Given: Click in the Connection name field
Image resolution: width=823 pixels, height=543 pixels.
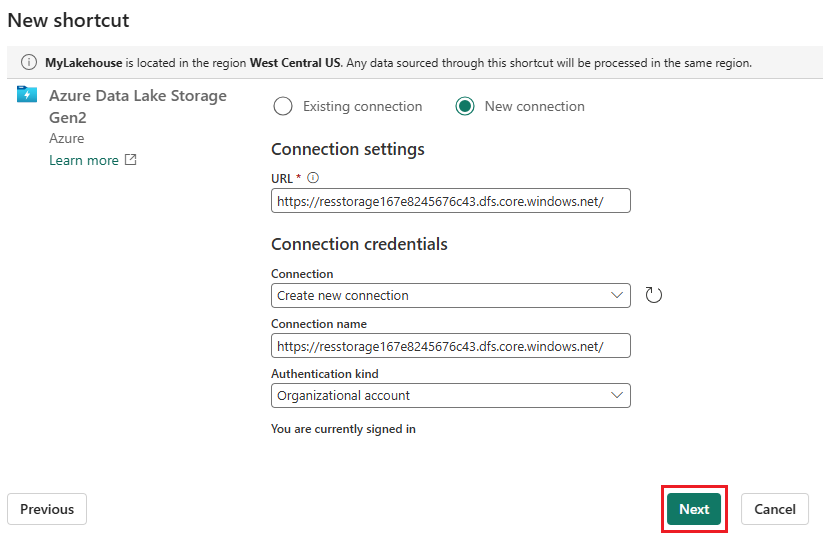Looking at the screenshot, I should [x=451, y=346].
